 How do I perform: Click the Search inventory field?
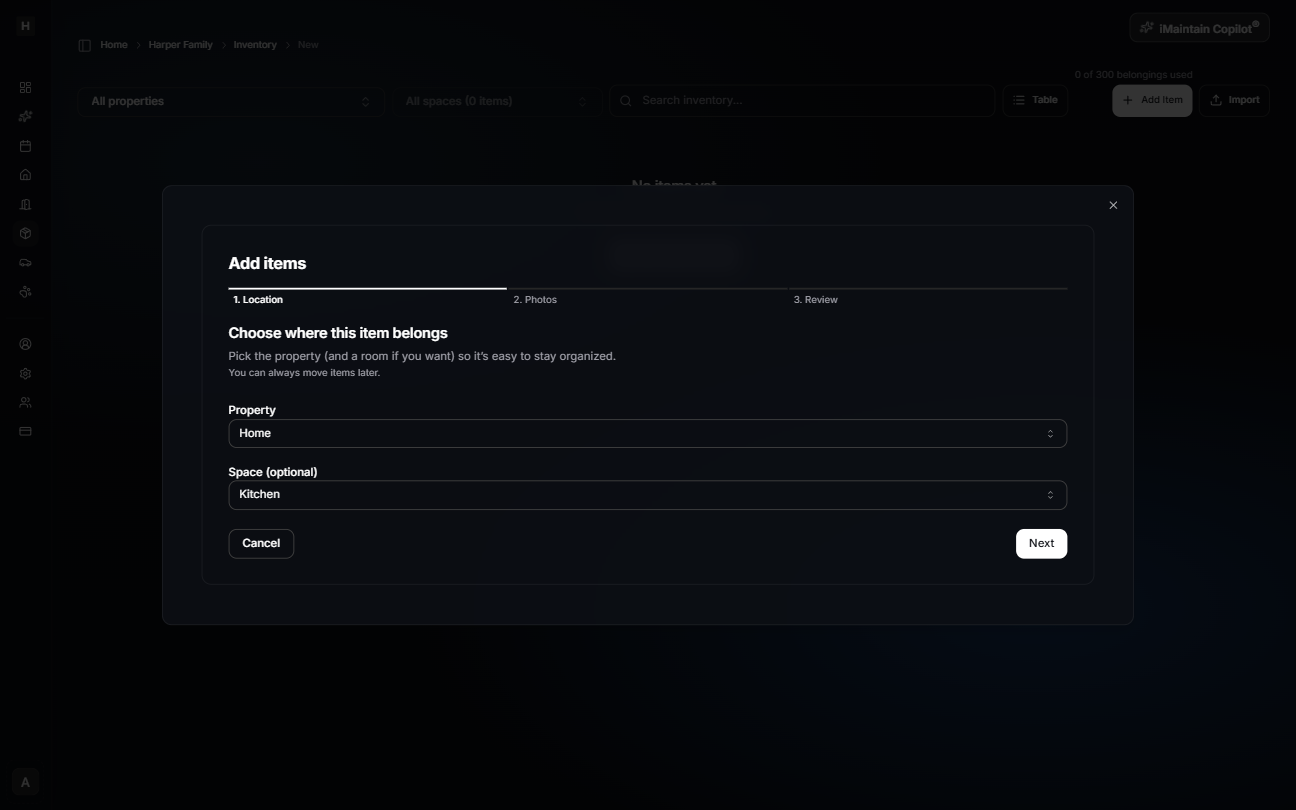click(801, 100)
